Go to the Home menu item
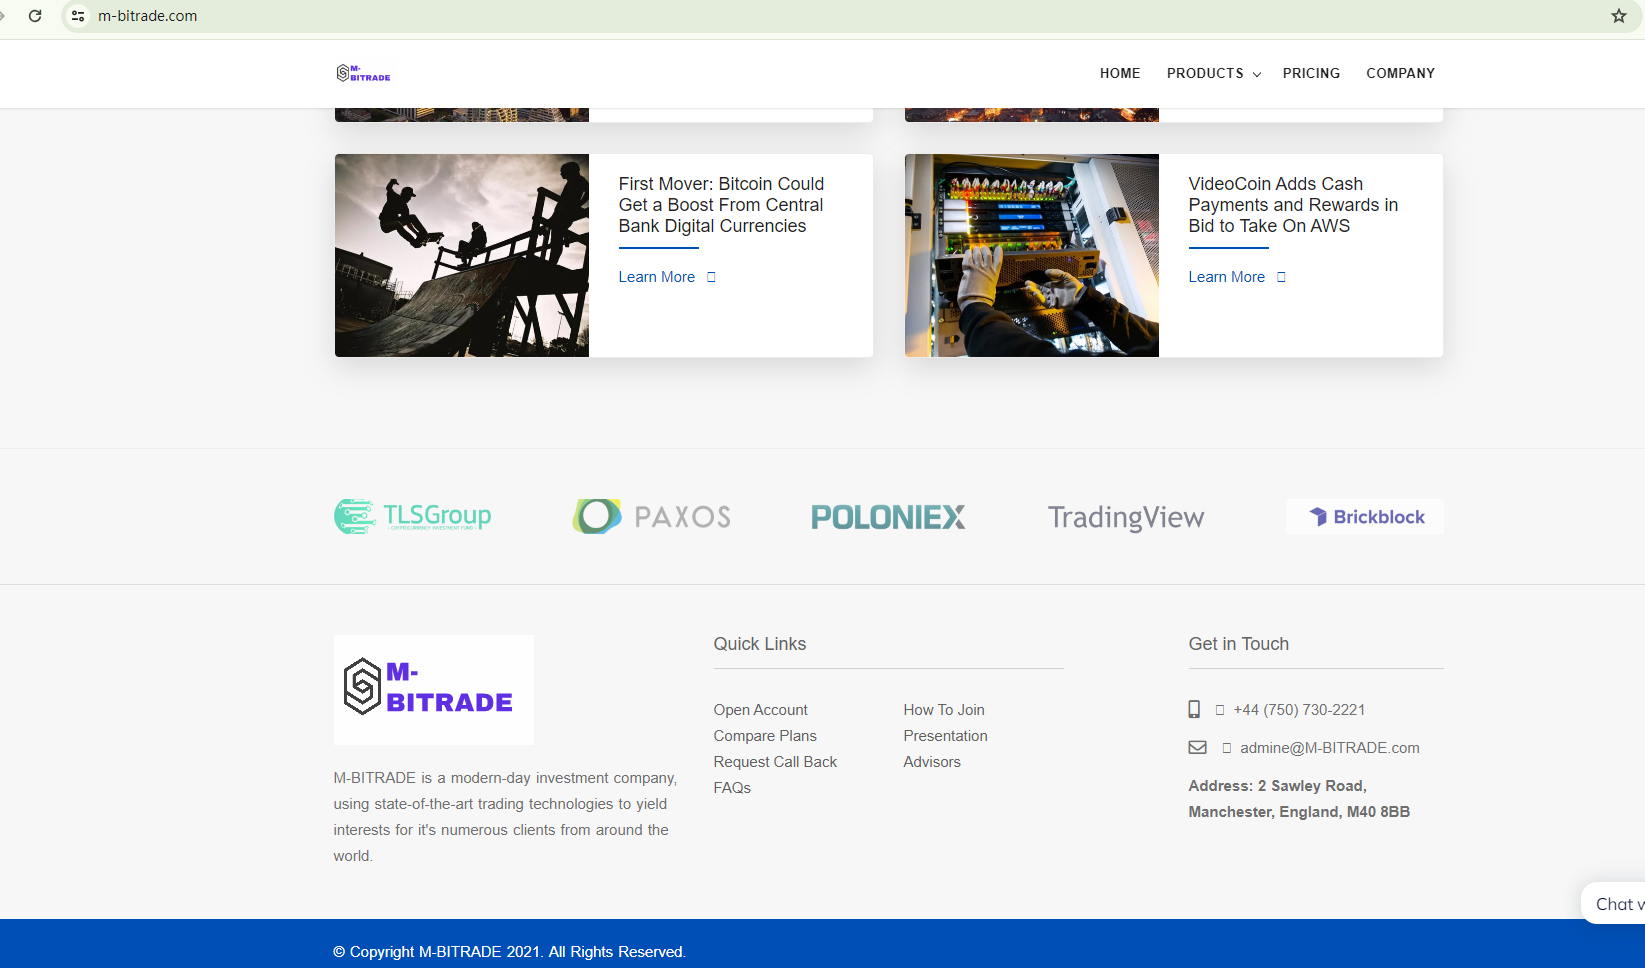 click(1120, 73)
